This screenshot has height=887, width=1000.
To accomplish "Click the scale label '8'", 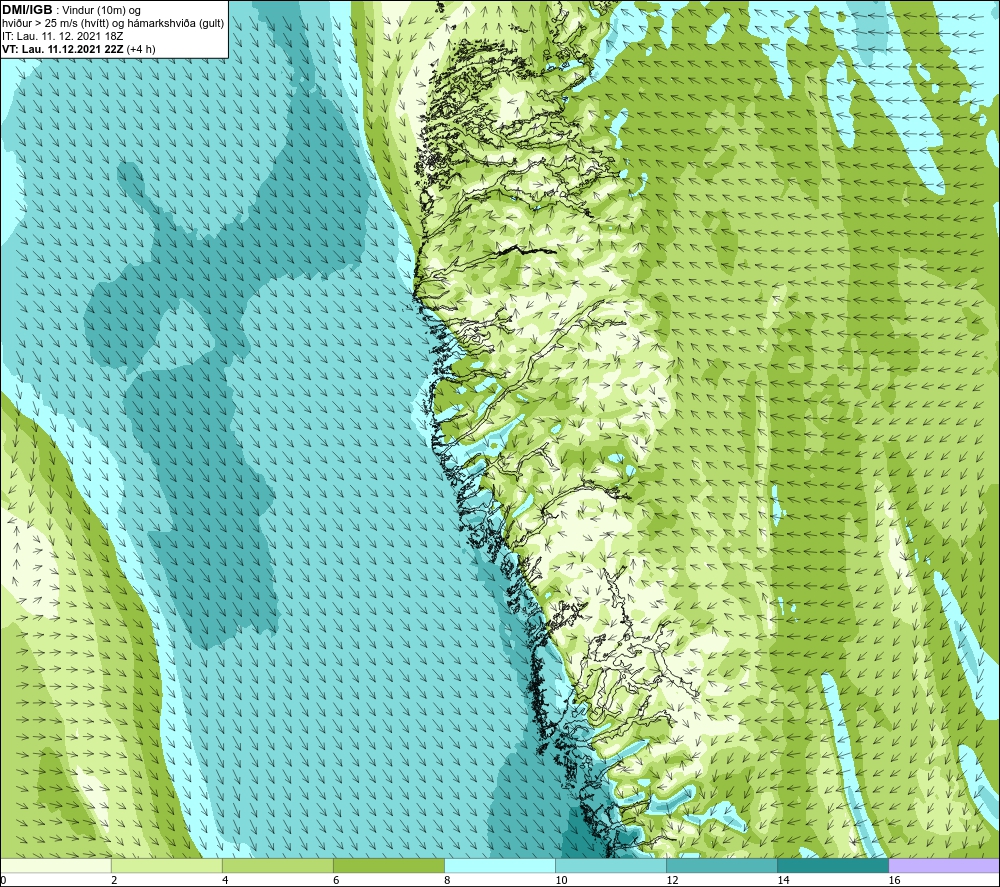I will point(446,880).
